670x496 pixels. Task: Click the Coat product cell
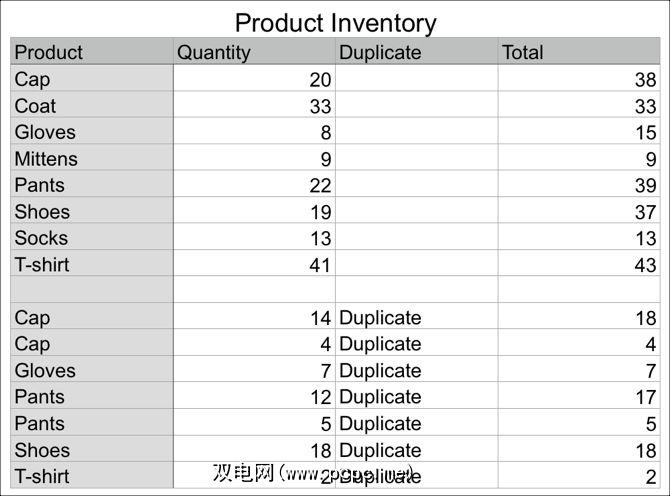[x=92, y=106]
